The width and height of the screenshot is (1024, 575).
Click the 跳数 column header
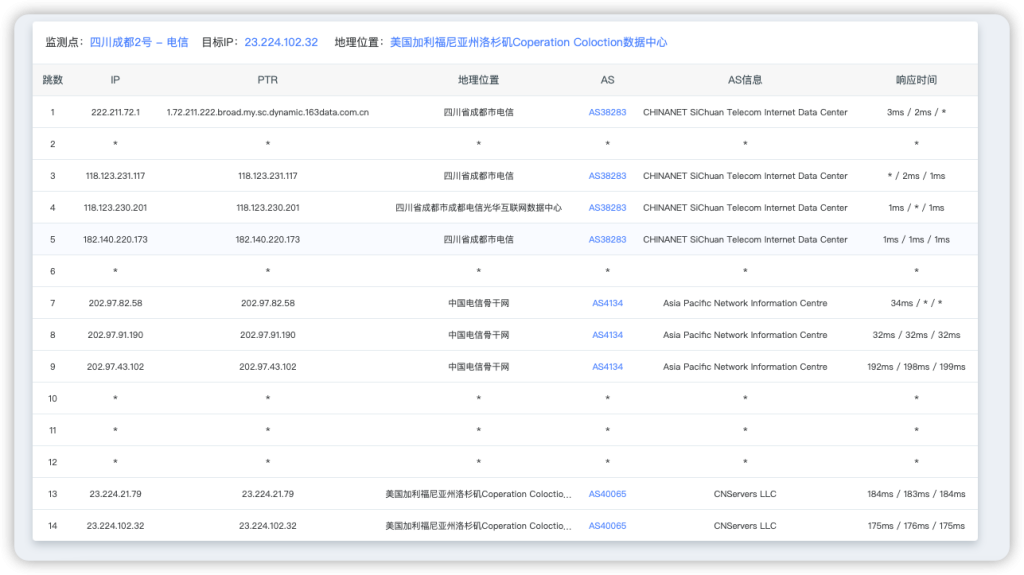coord(53,80)
